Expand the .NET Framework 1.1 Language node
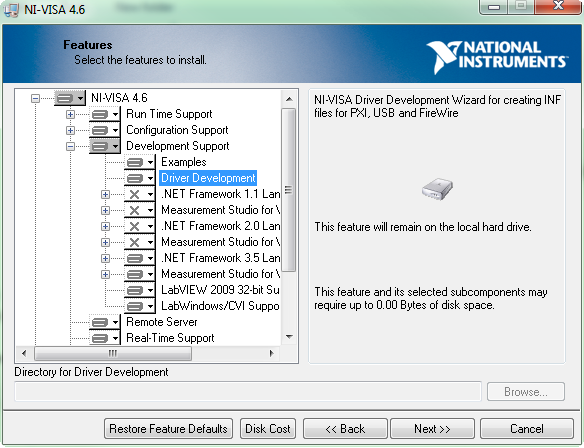Viewport: 584px width, 448px height. pyautogui.click(x=105, y=194)
